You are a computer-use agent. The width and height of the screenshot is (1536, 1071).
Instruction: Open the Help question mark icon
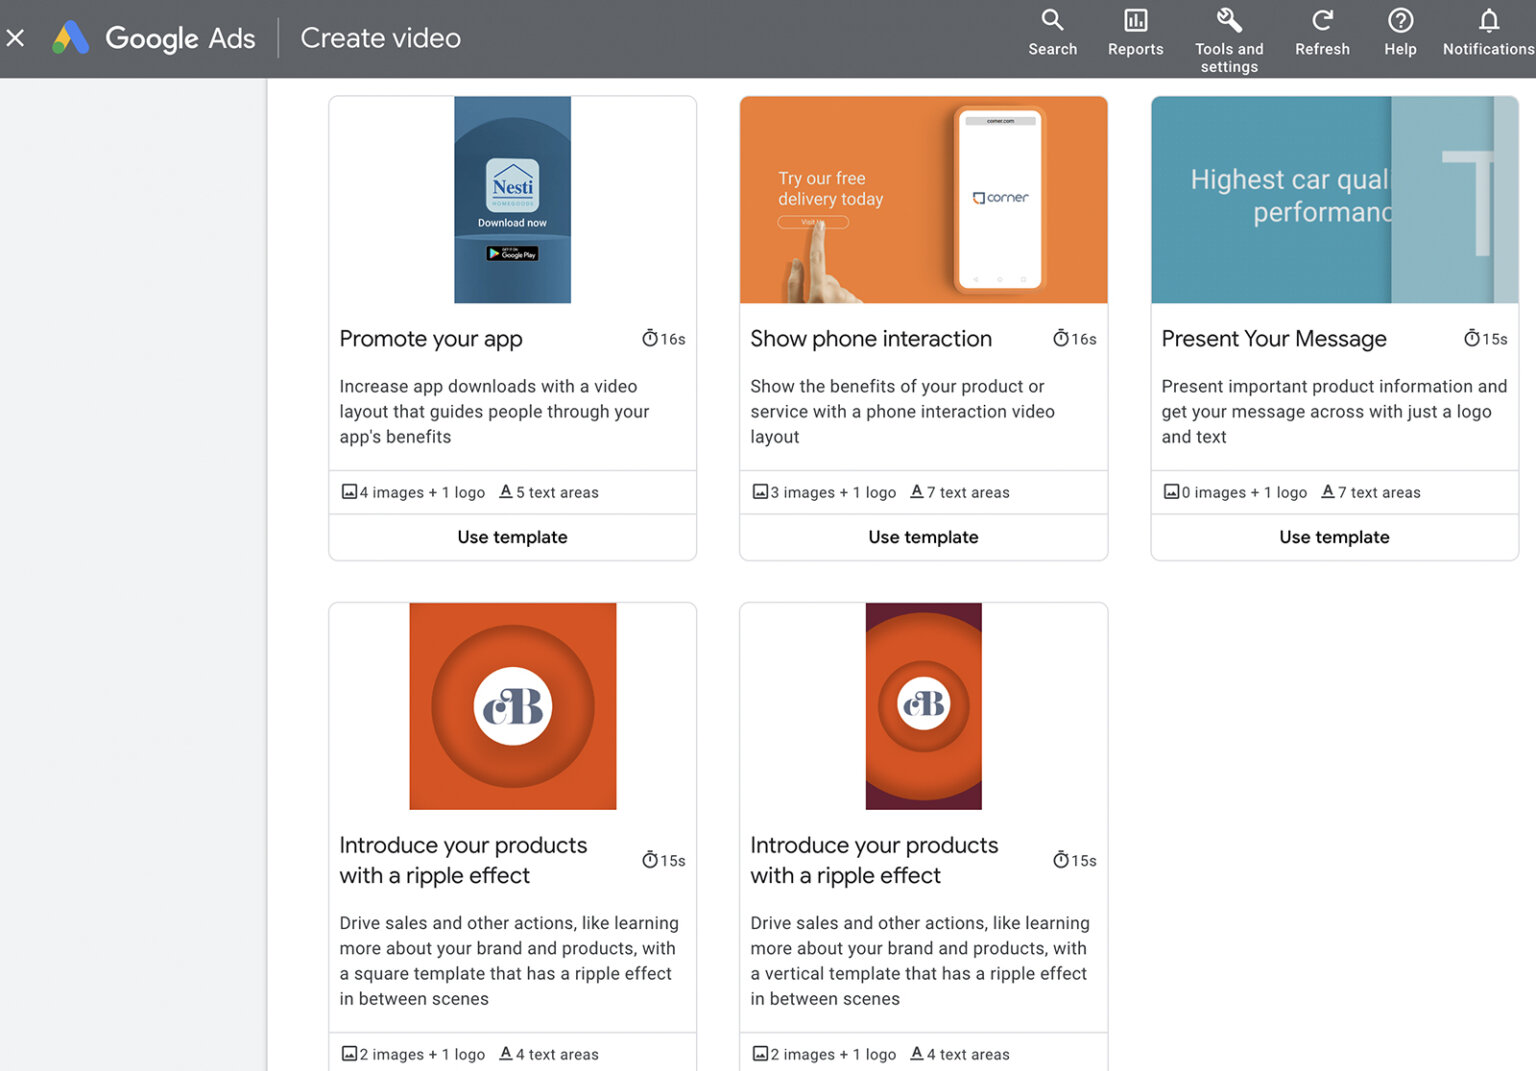1400,21
